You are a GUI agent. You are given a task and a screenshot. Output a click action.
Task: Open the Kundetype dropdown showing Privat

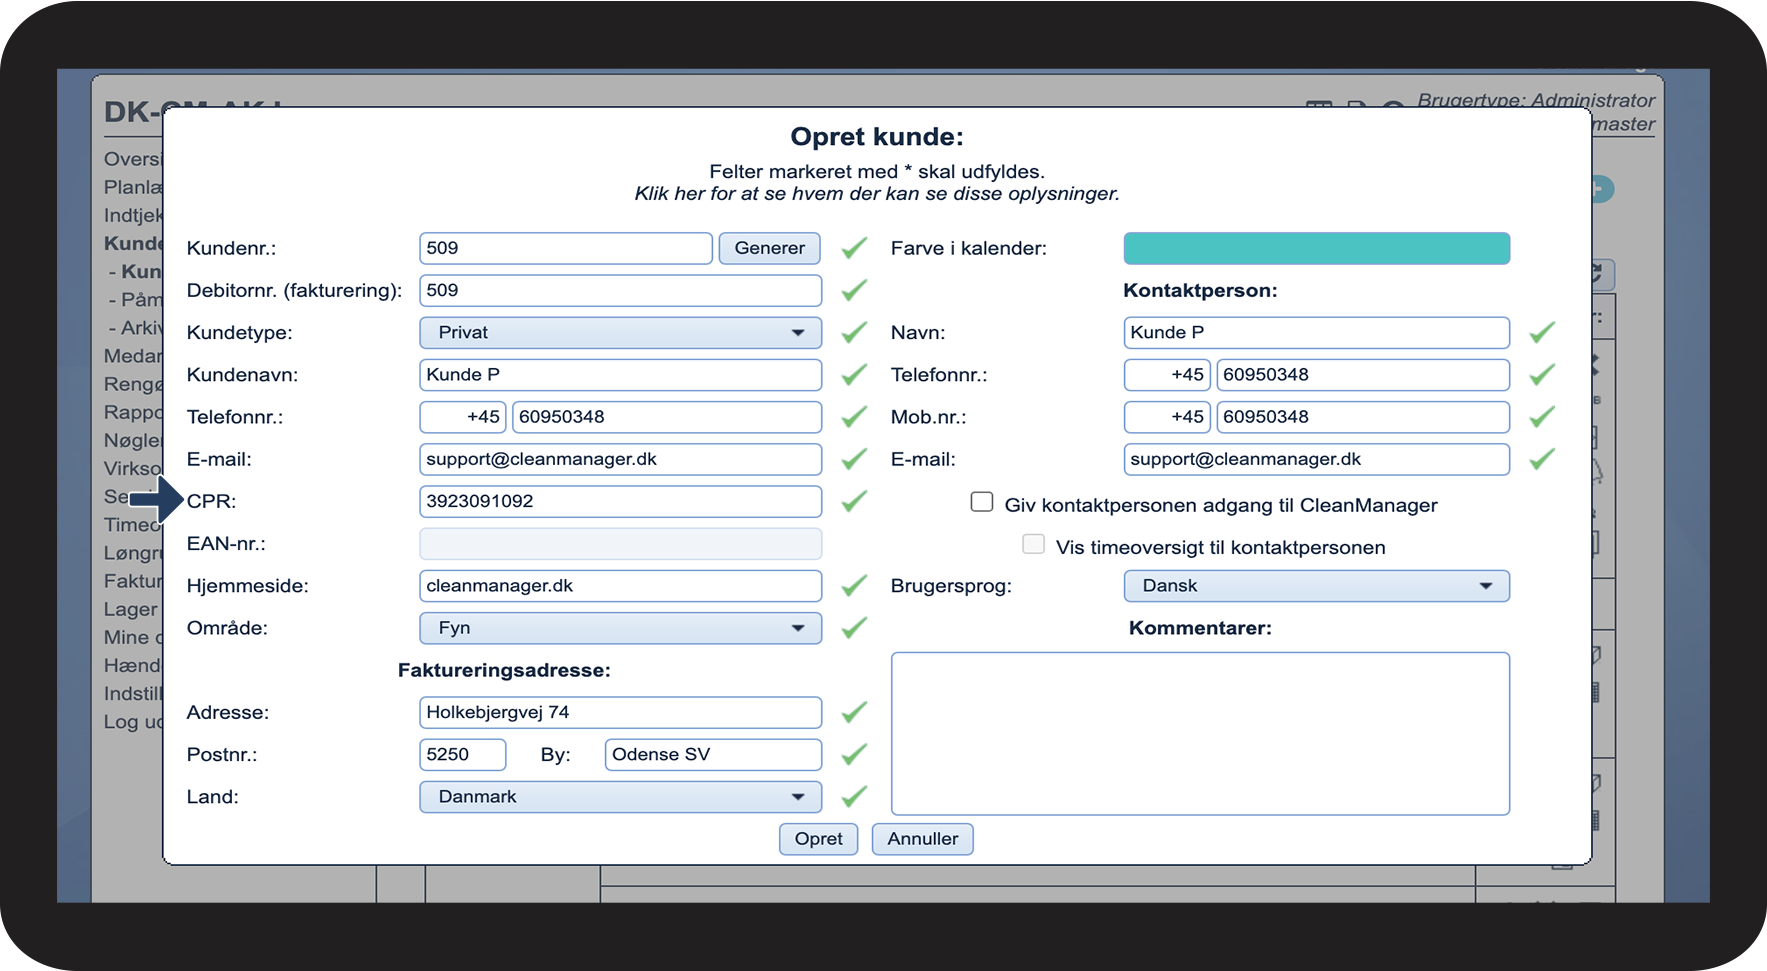[x=620, y=333]
